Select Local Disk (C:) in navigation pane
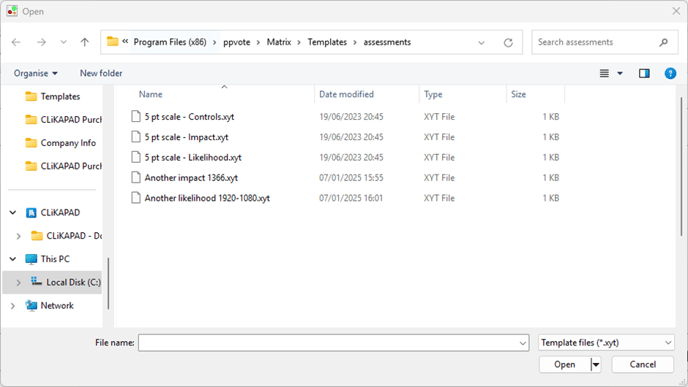 (x=73, y=283)
